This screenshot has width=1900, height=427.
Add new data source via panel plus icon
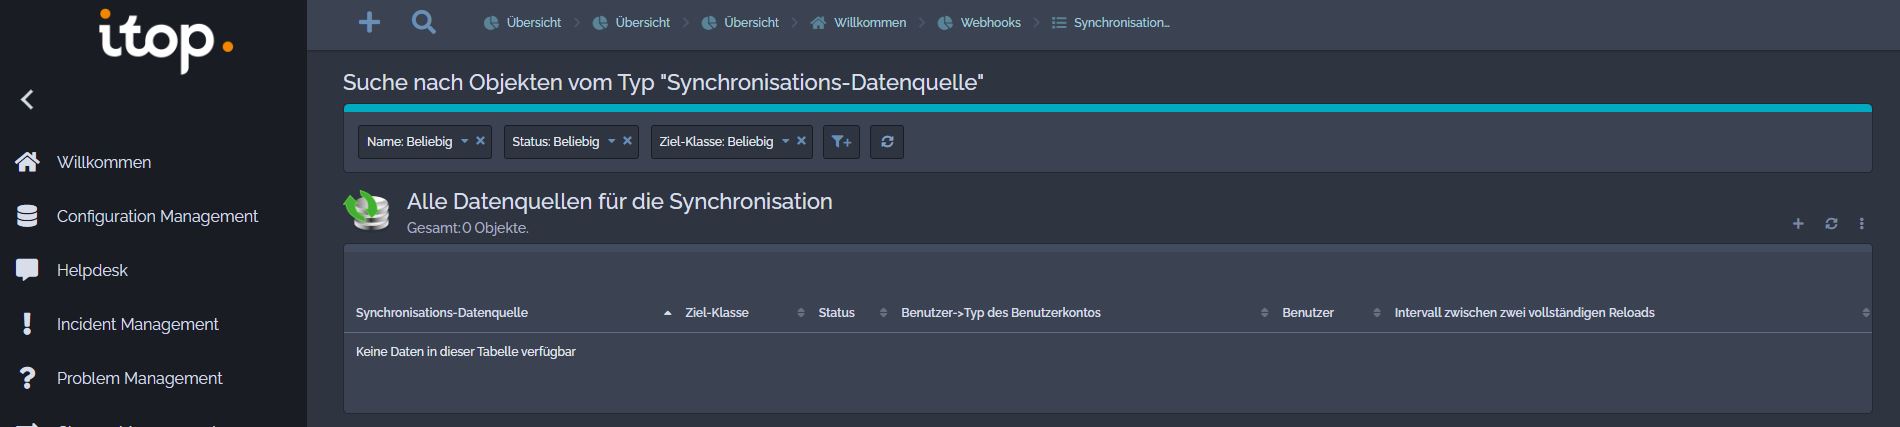tap(1798, 224)
